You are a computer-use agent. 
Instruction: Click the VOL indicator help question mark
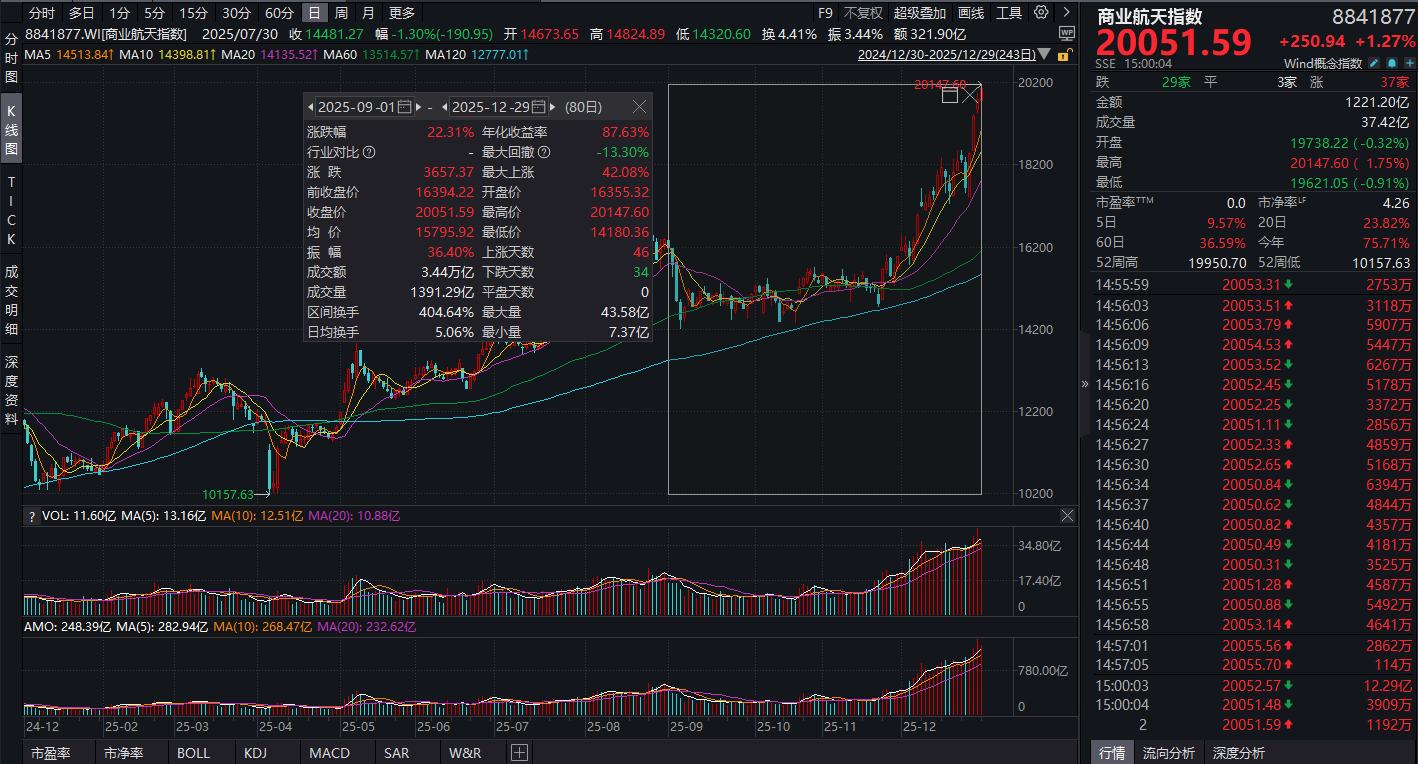[32, 516]
